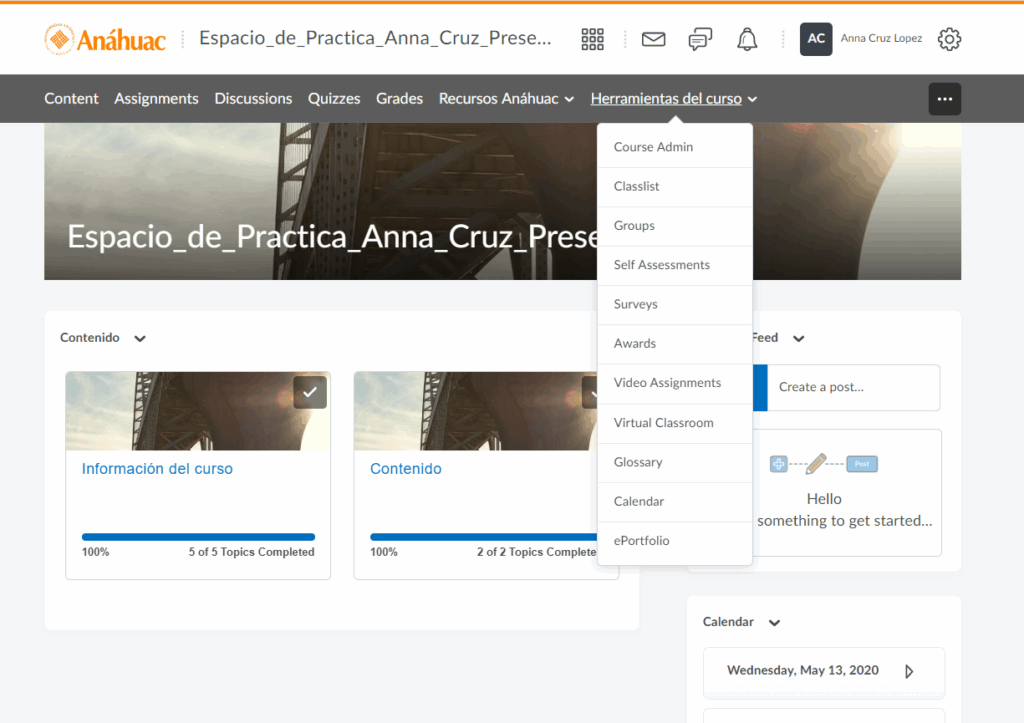Open the Información del curso link
Screen dimensions: 1024x723
point(157,469)
